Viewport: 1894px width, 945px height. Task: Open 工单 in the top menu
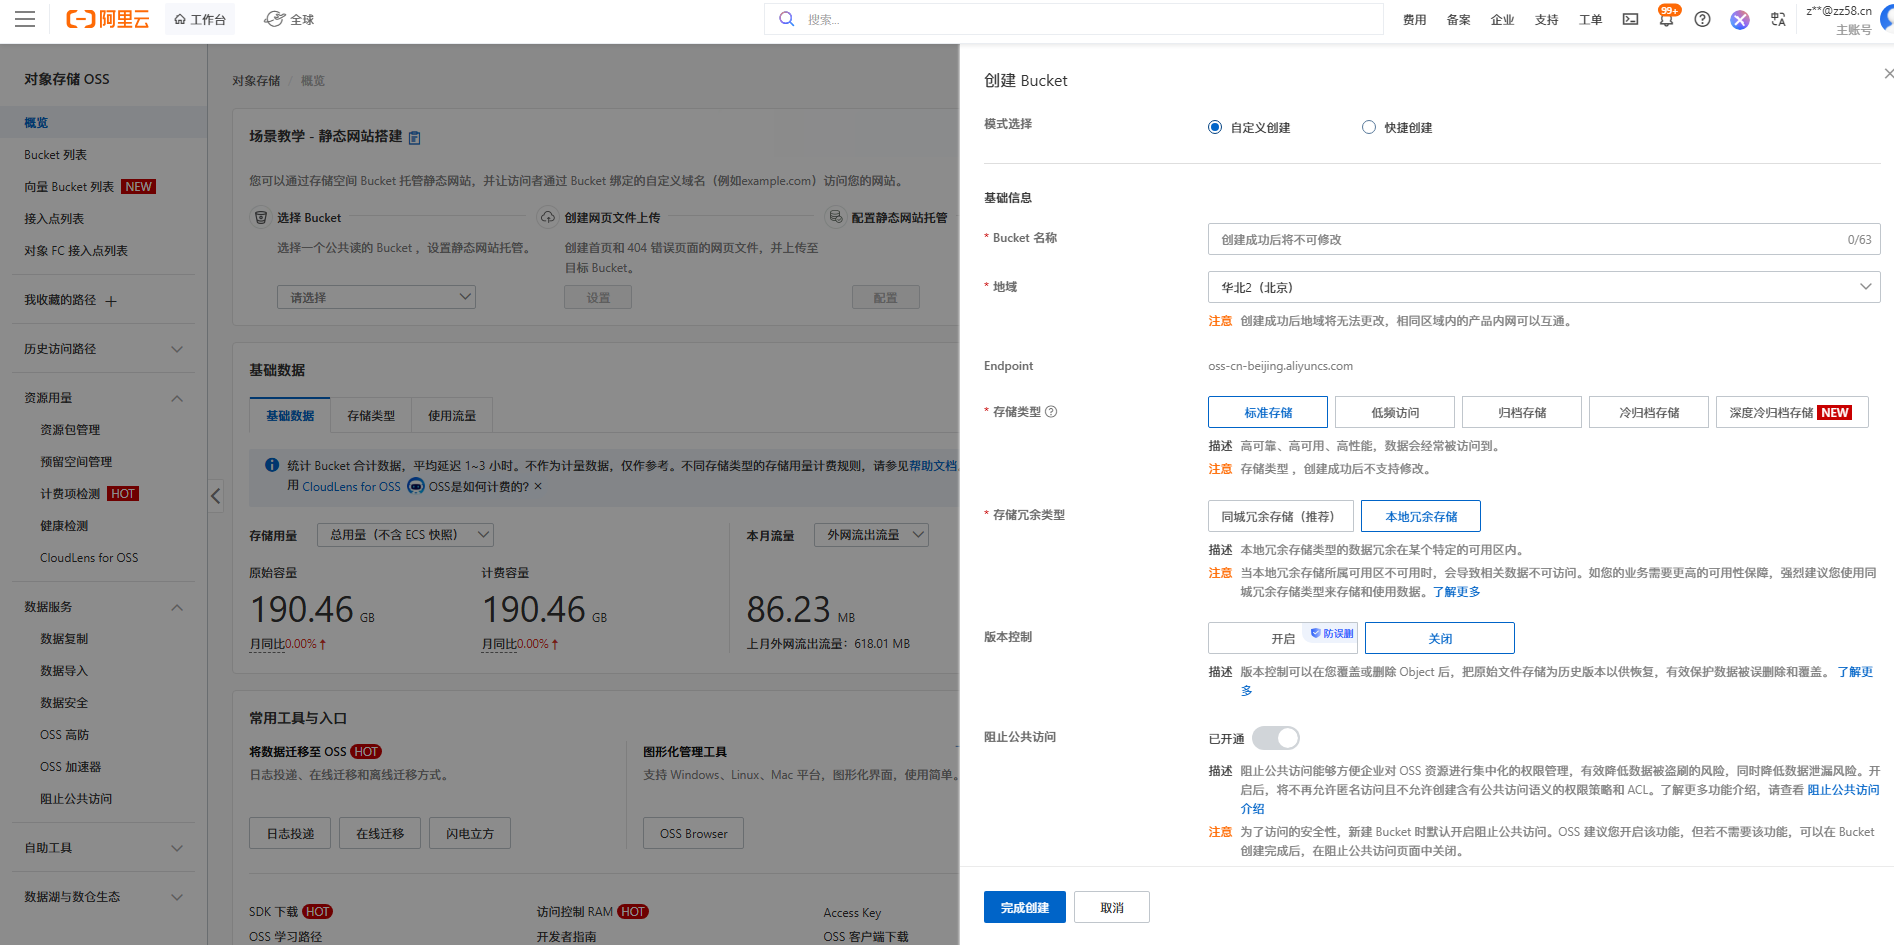1590,19
